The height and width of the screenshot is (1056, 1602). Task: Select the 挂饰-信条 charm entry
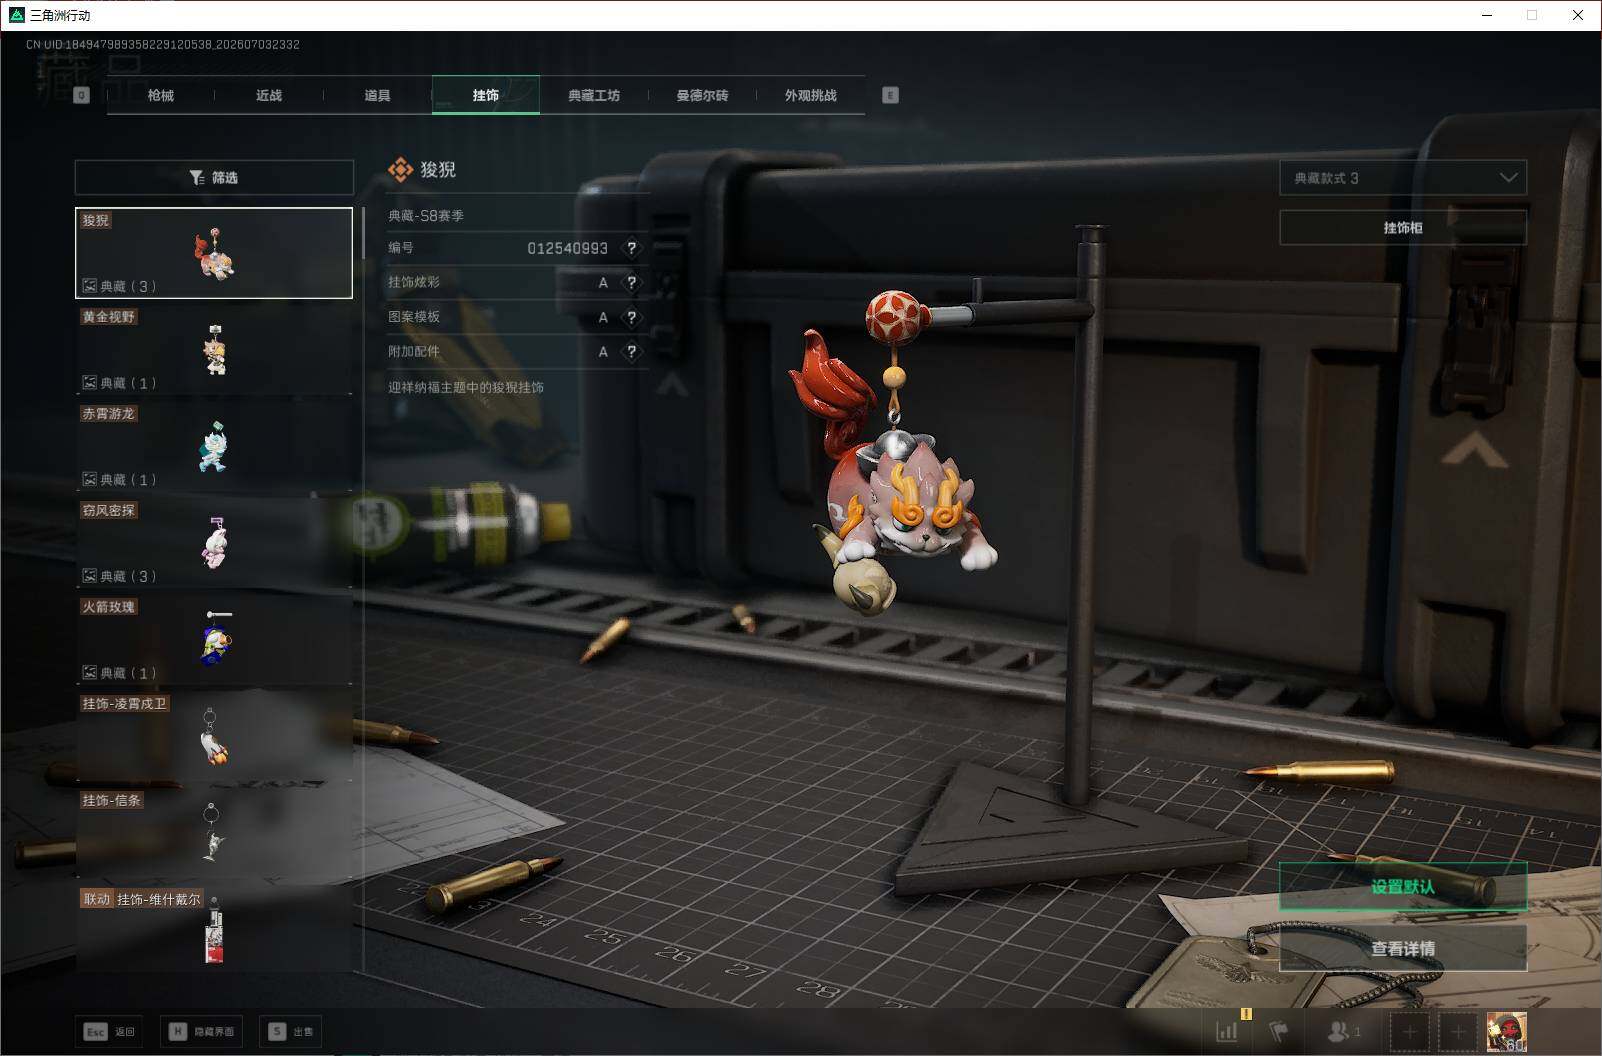pyautogui.click(x=214, y=834)
